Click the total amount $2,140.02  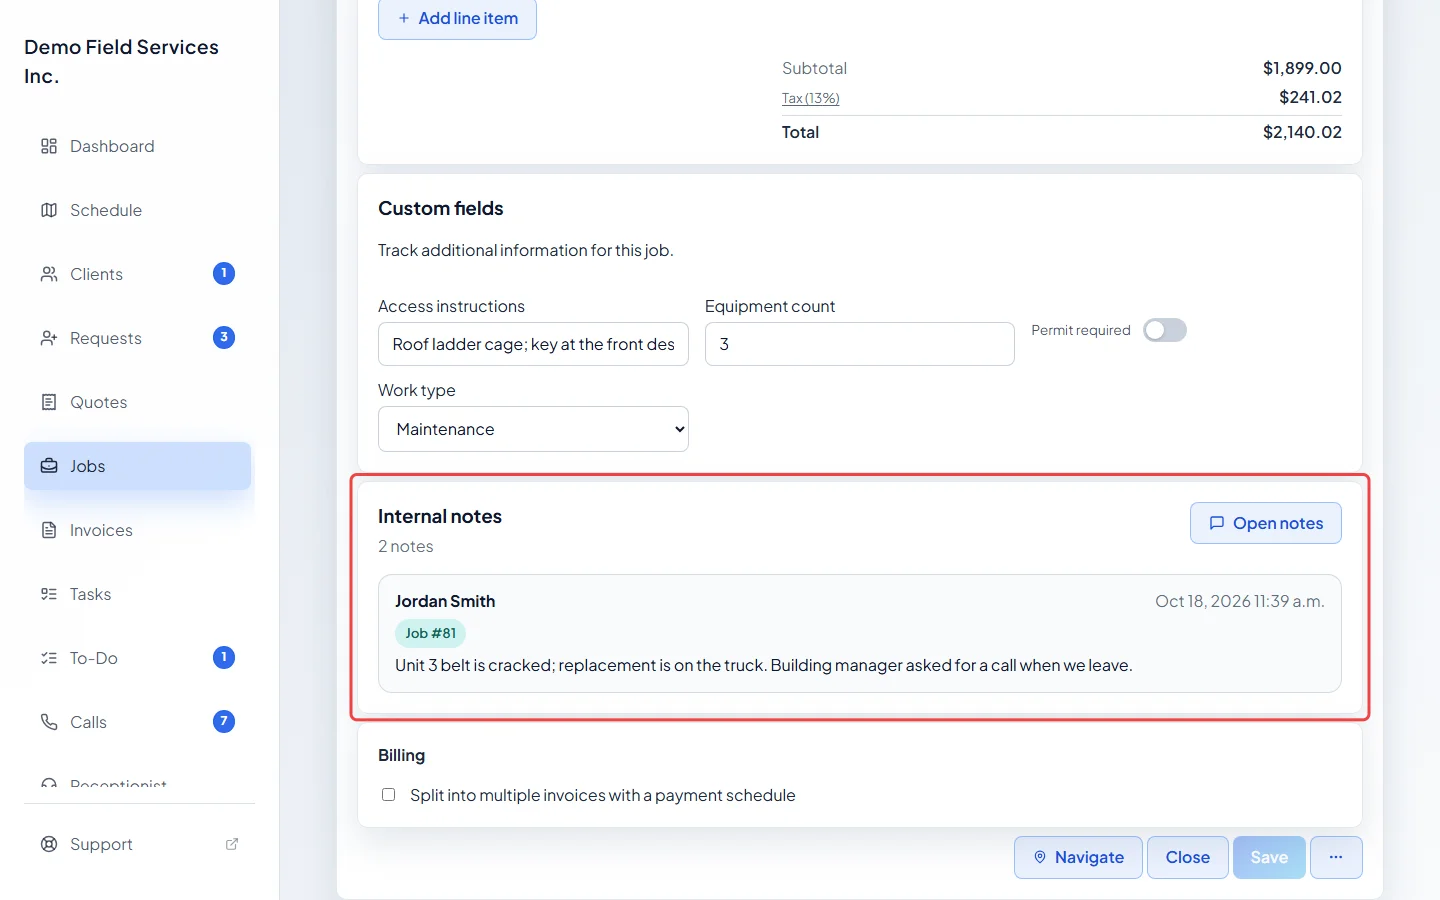1302,132
